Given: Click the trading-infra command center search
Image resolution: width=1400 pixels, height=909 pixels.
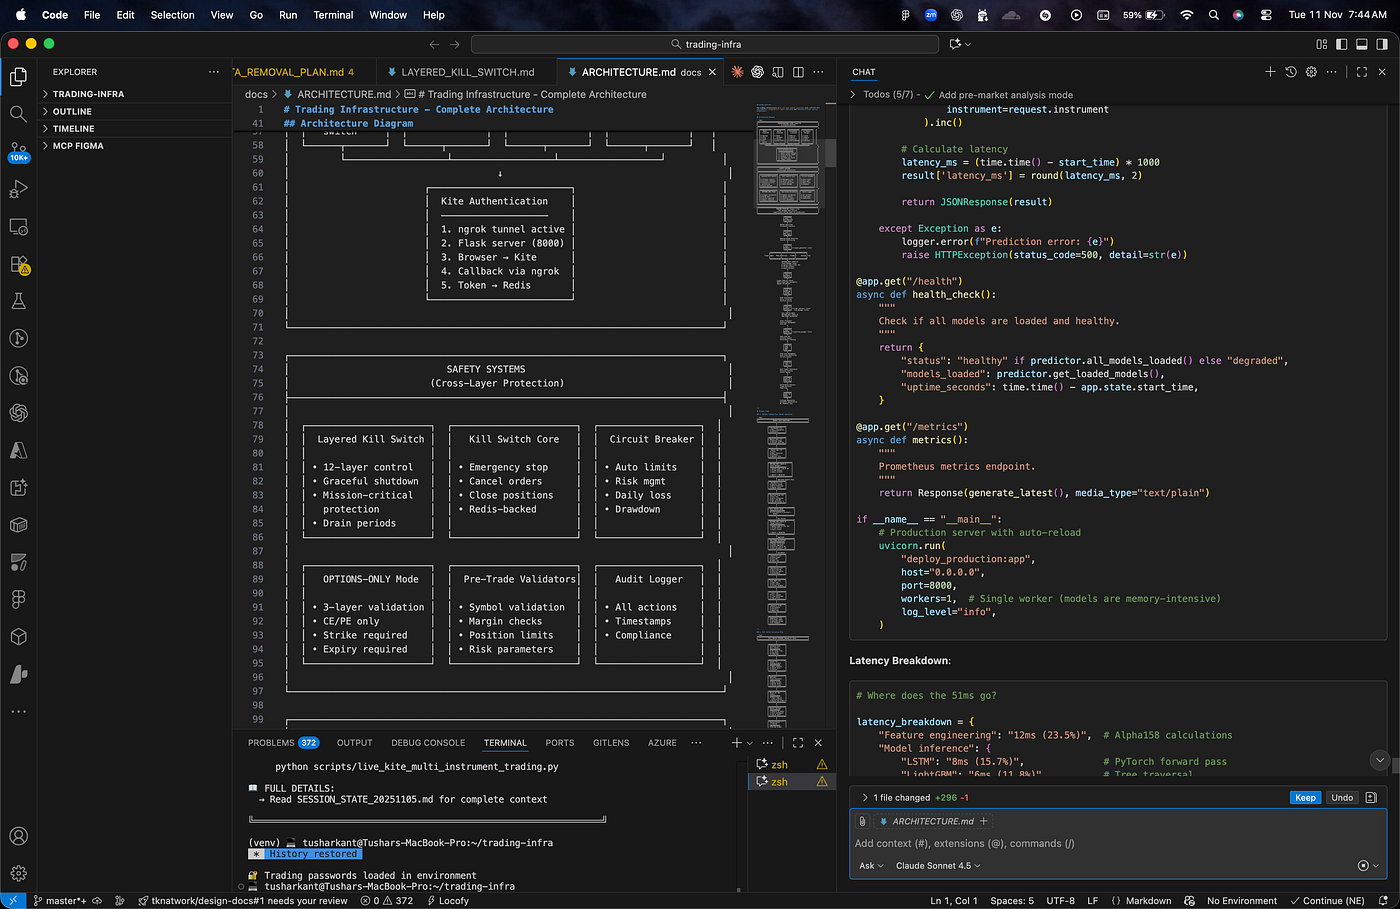Looking at the screenshot, I should click(705, 44).
